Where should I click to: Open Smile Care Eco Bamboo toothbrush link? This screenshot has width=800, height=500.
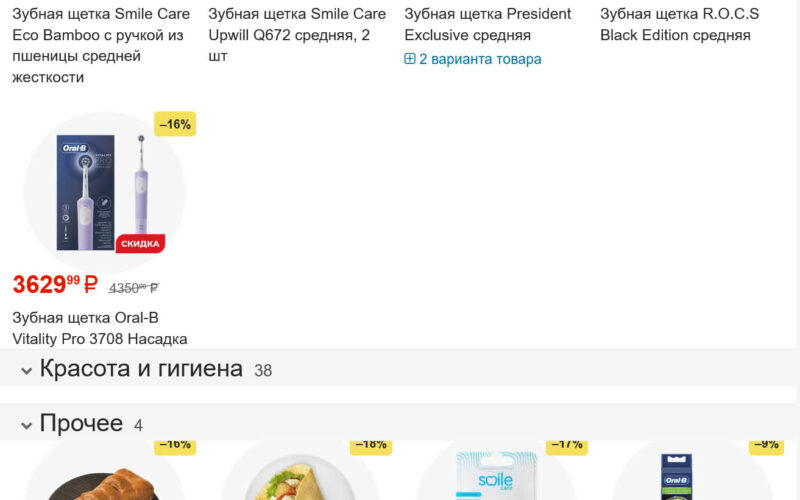pos(101,45)
